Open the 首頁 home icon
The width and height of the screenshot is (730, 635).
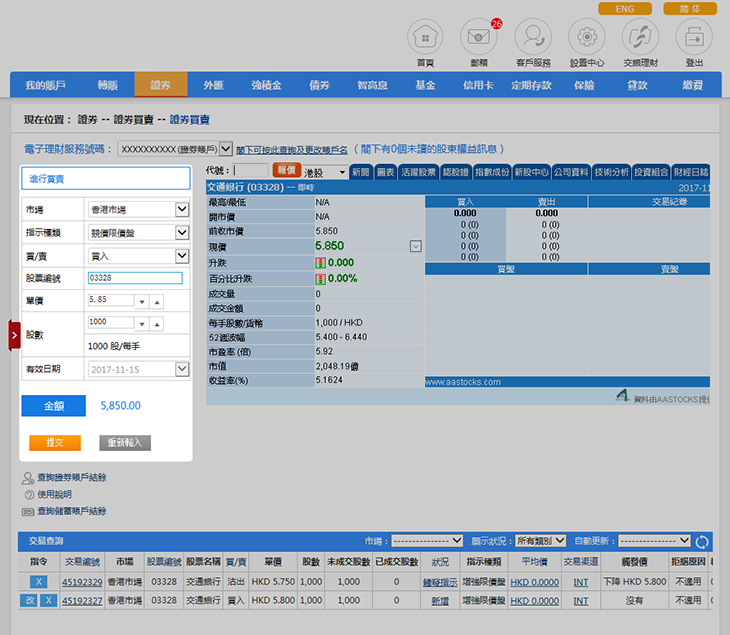pyautogui.click(x=425, y=38)
